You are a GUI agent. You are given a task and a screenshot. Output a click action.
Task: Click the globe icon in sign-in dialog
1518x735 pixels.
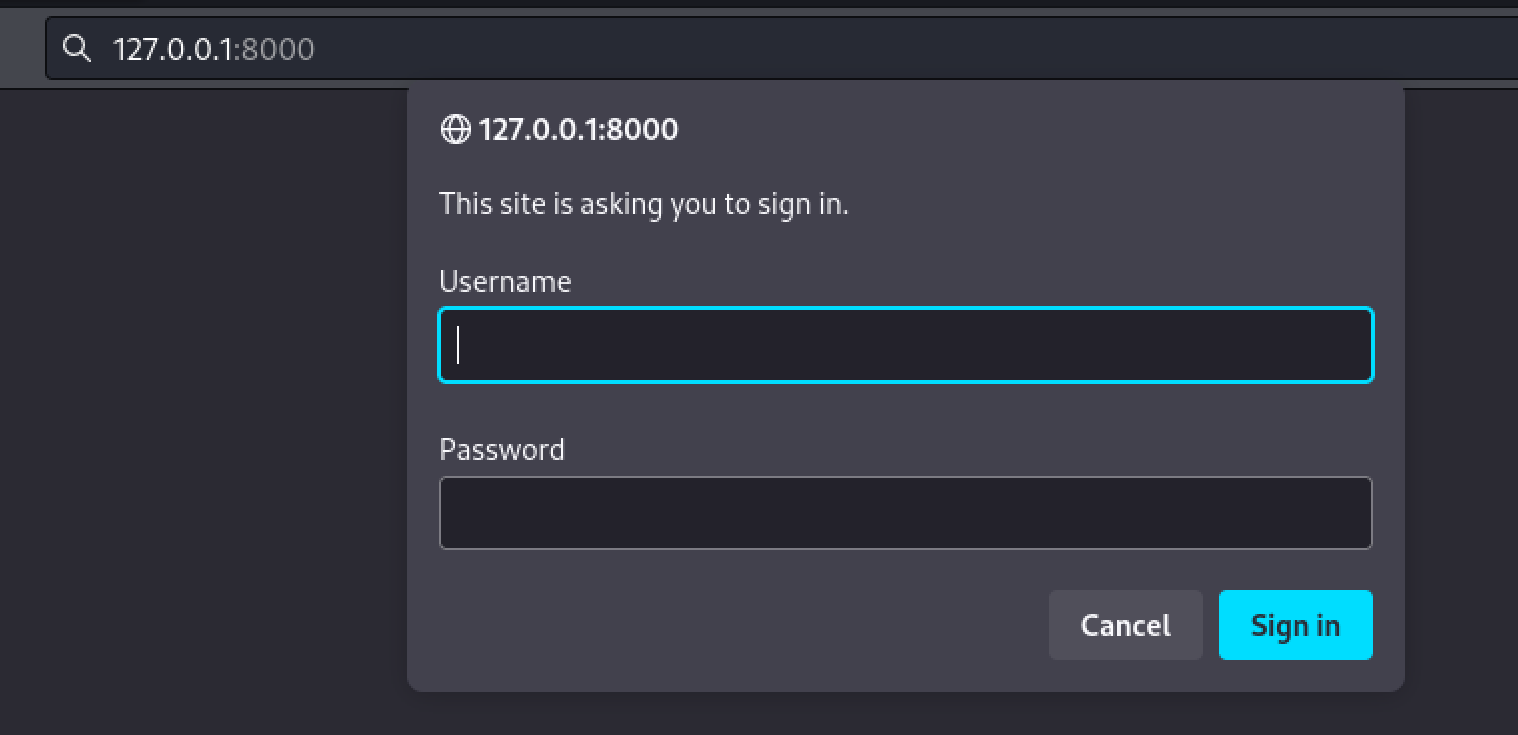pos(455,129)
